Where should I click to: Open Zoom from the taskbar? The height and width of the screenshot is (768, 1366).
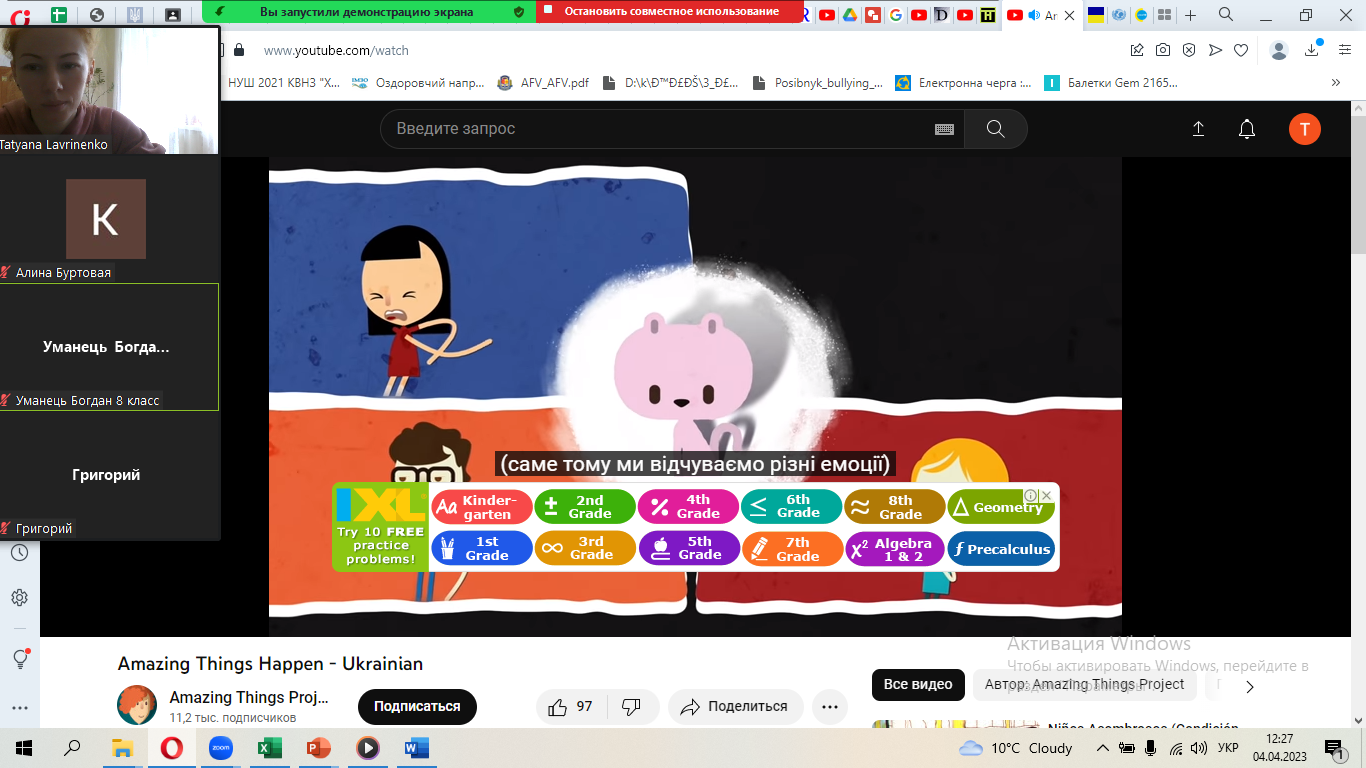tap(221, 748)
